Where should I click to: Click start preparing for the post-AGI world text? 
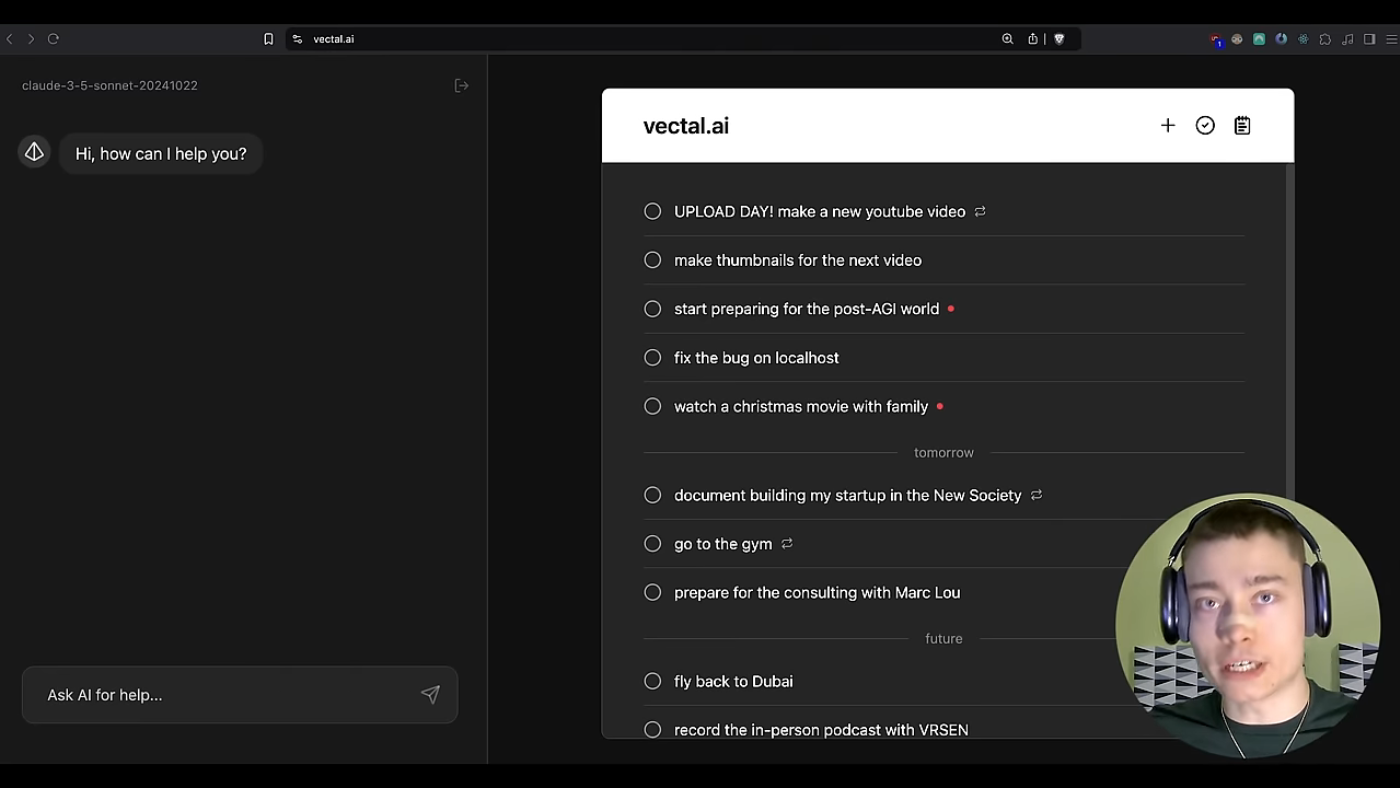[x=807, y=309]
